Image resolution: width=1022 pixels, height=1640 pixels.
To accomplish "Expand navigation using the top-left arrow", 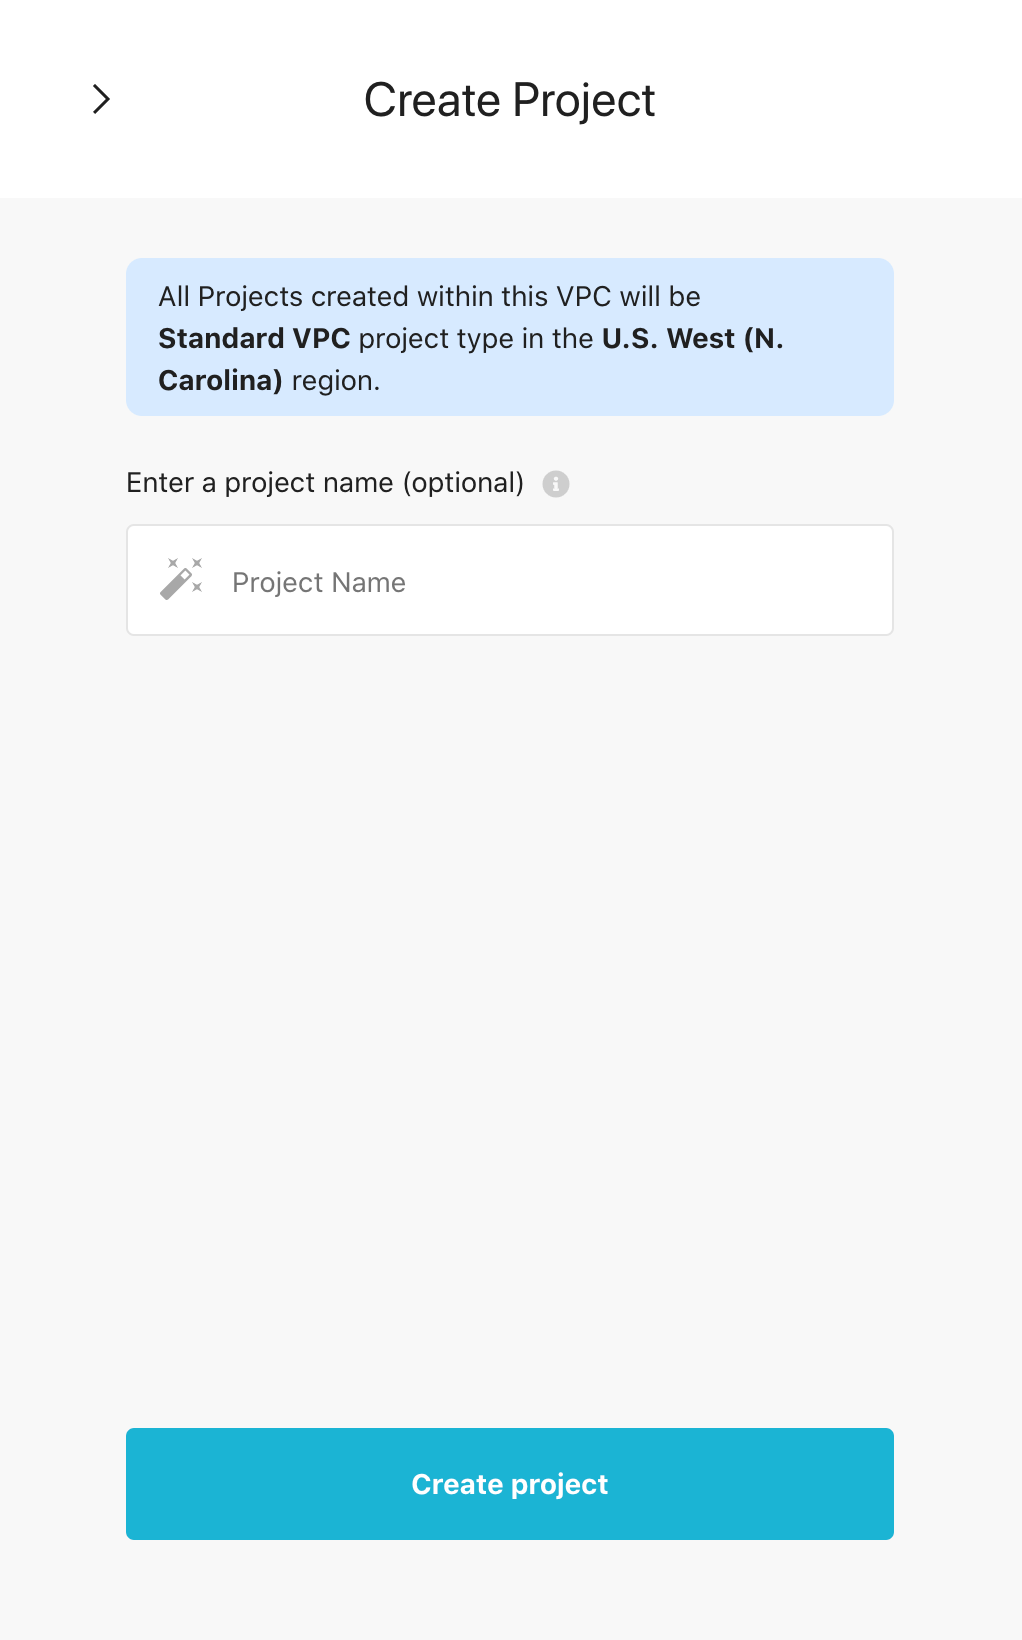I will 101,99.
